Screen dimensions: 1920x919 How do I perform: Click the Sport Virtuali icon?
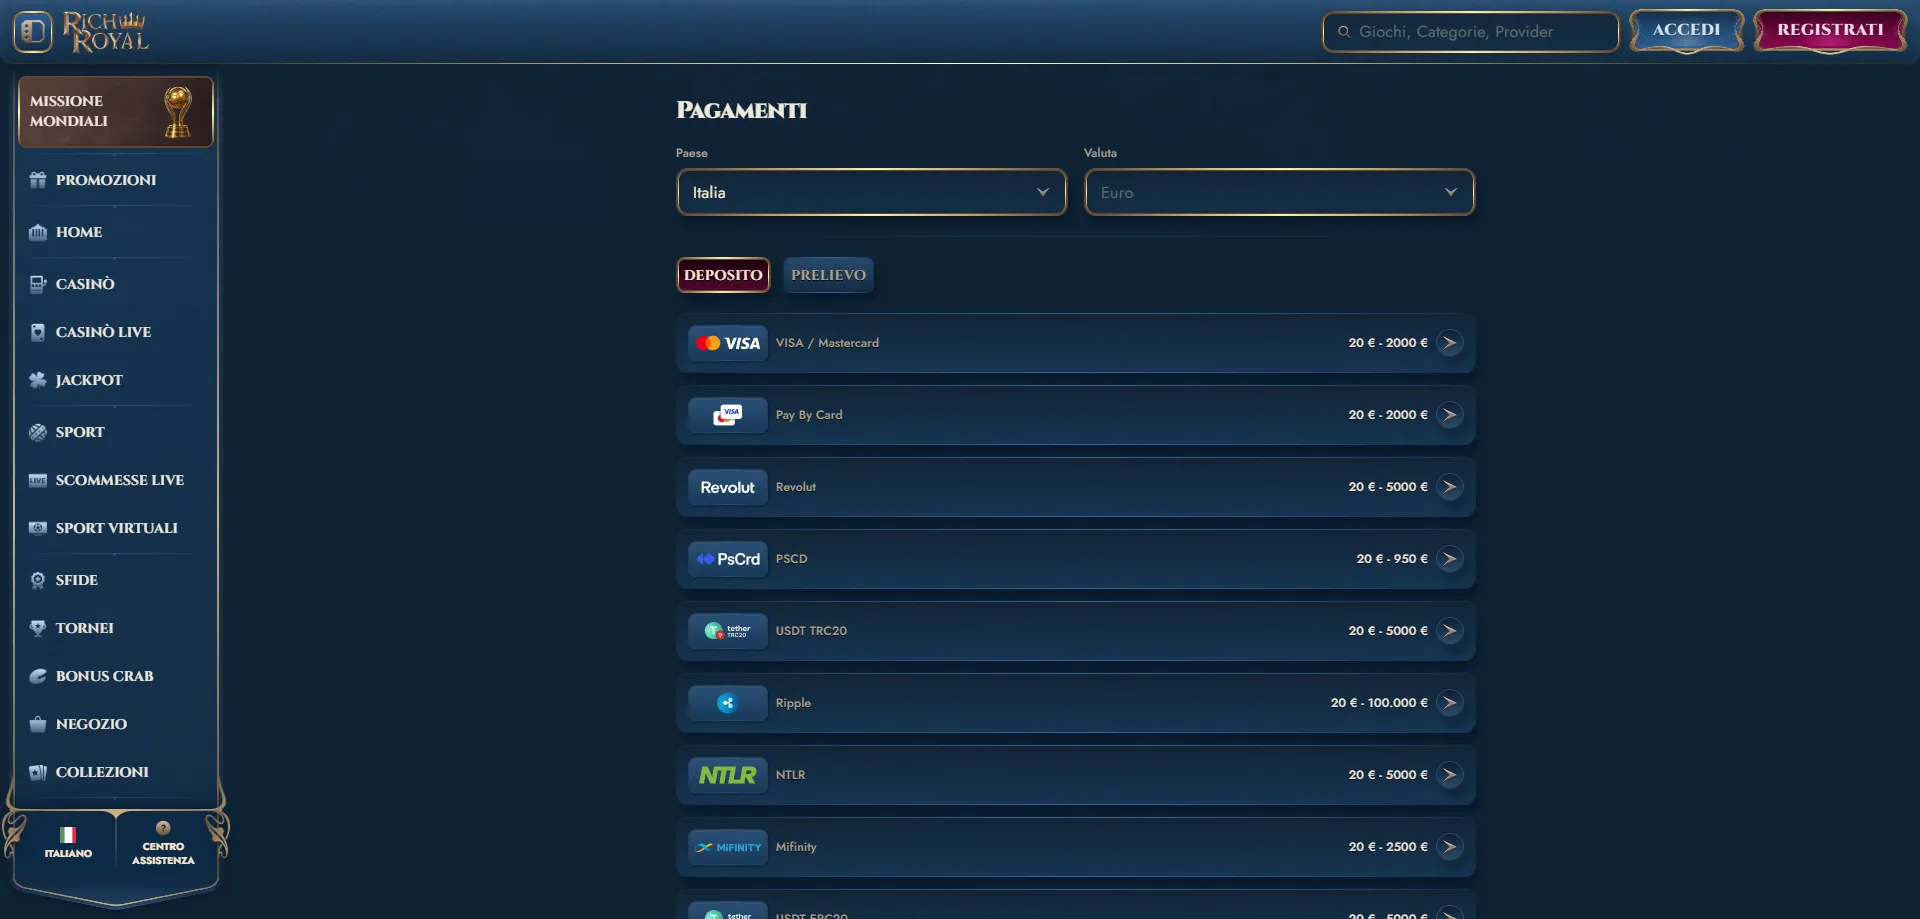(38, 528)
